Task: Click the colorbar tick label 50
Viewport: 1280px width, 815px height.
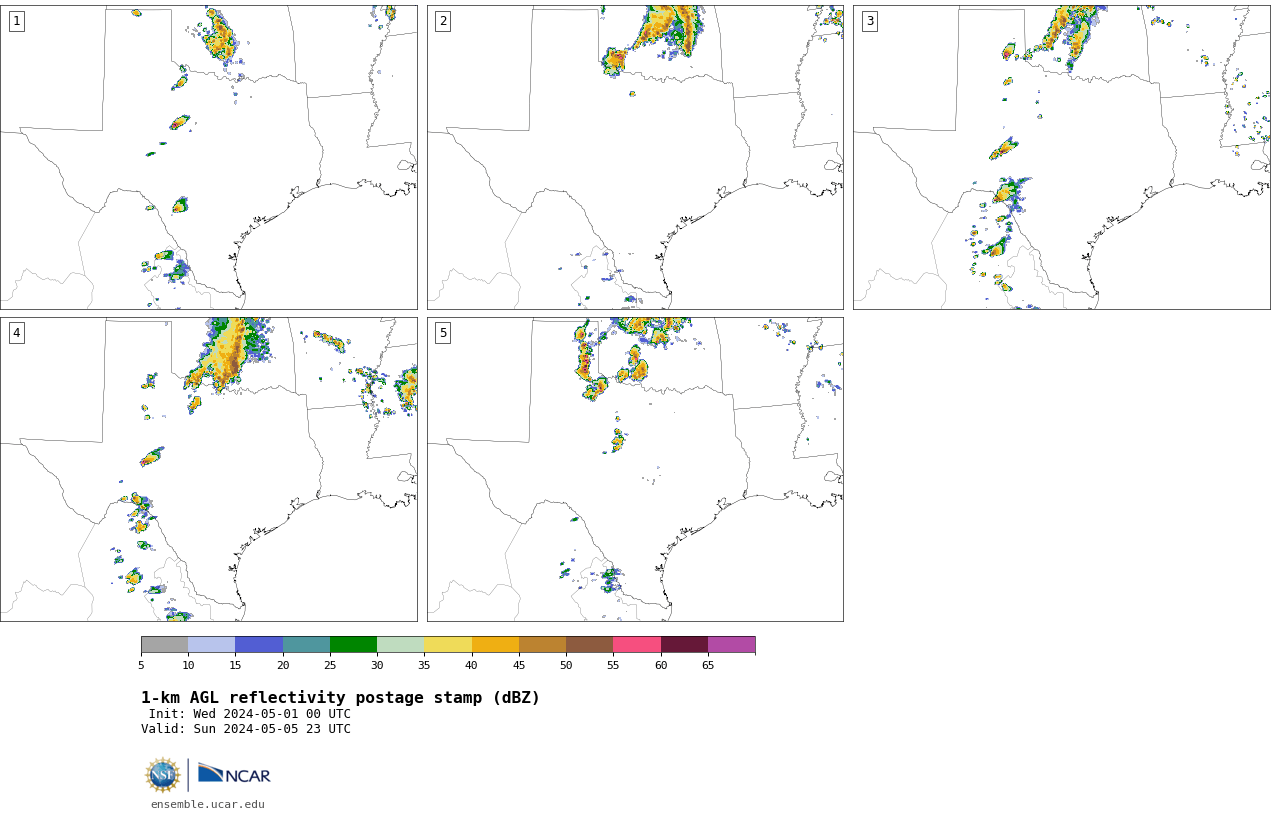Action: click(566, 665)
